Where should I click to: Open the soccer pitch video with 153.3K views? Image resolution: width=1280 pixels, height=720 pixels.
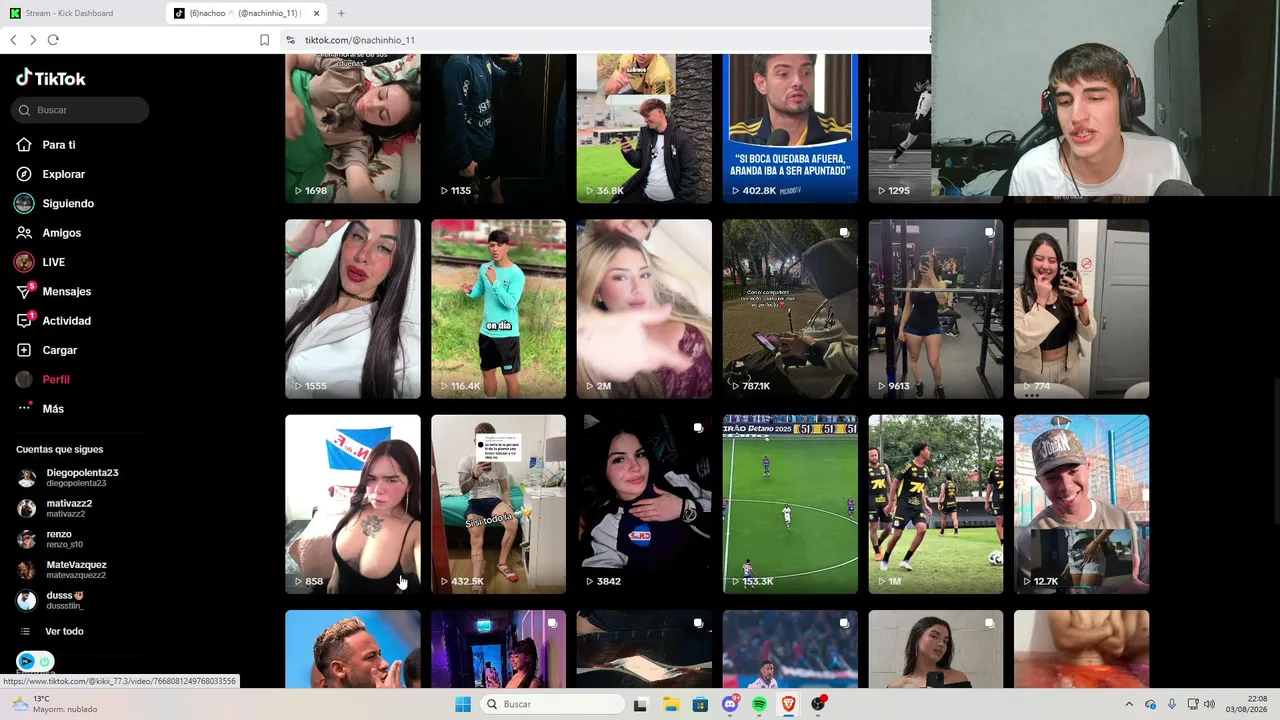[x=790, y=504]
